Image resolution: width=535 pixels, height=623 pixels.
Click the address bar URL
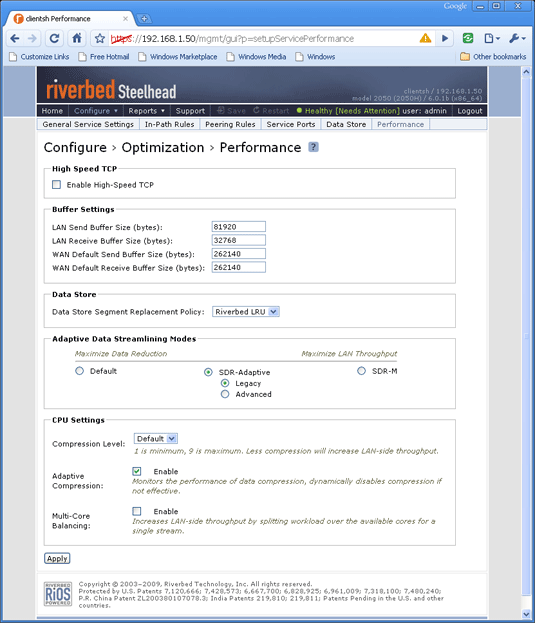[232, 39]
